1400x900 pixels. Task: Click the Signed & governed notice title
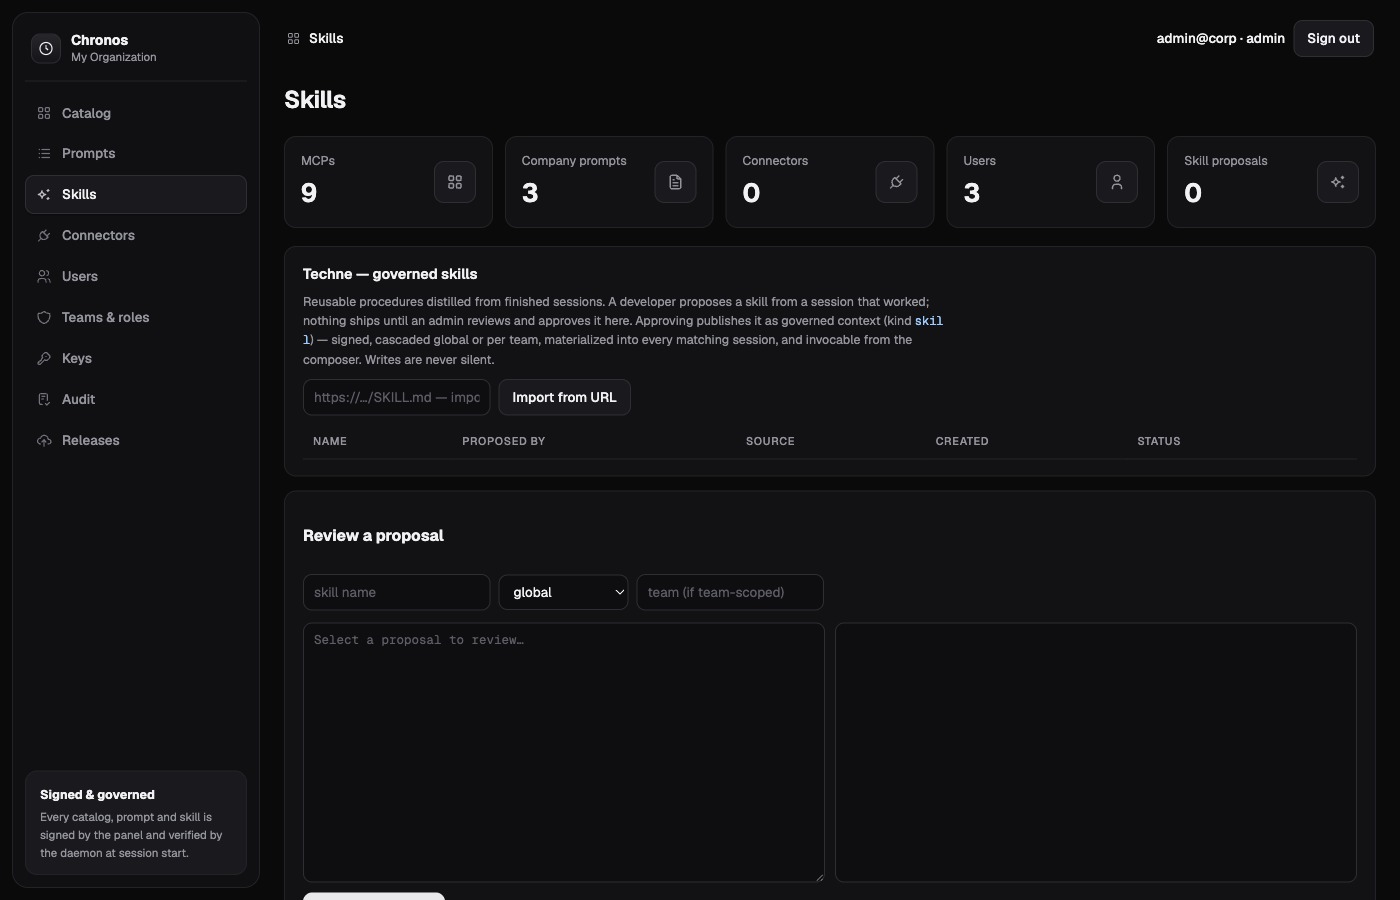click(x=97, y=795)
